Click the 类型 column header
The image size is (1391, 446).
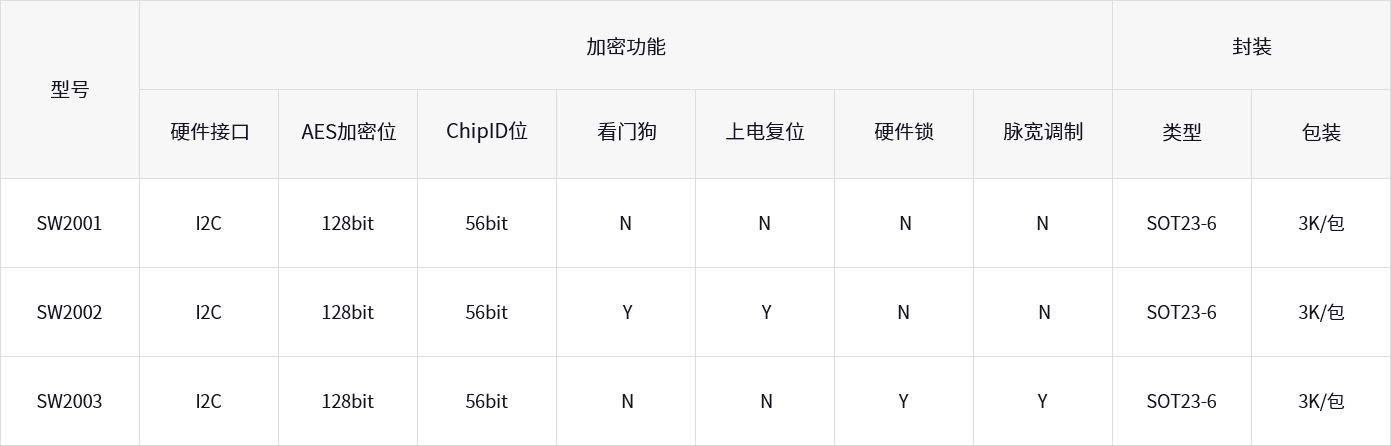(1182, 132)
